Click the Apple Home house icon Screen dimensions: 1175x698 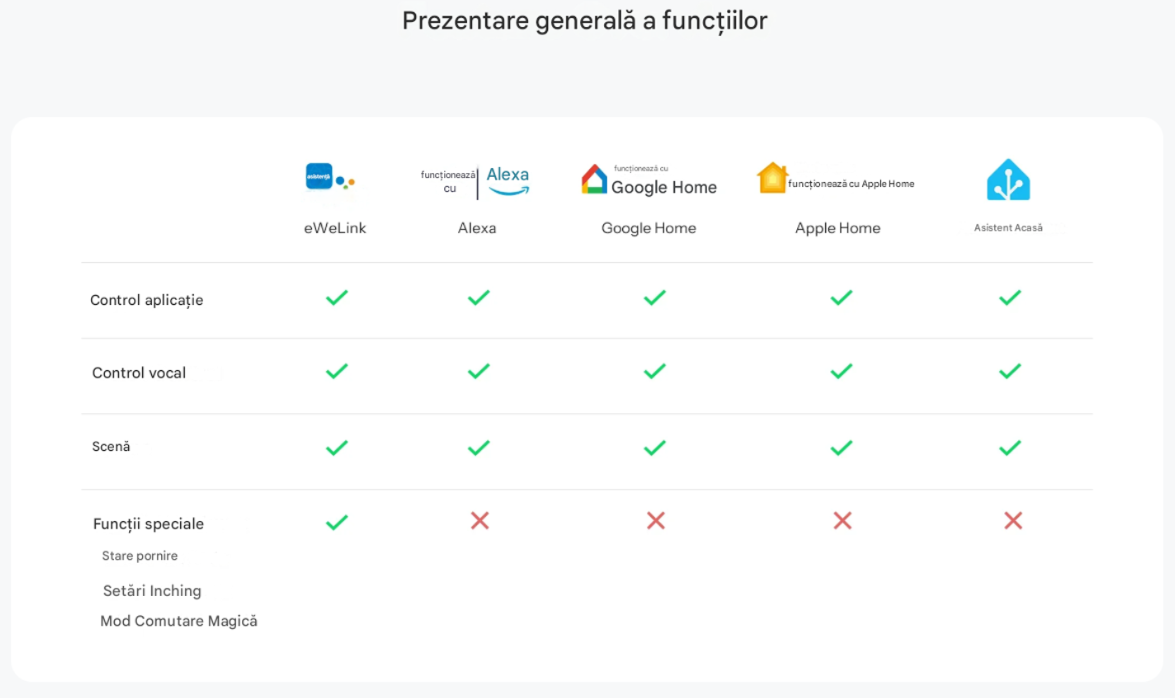tap(772, 178)
